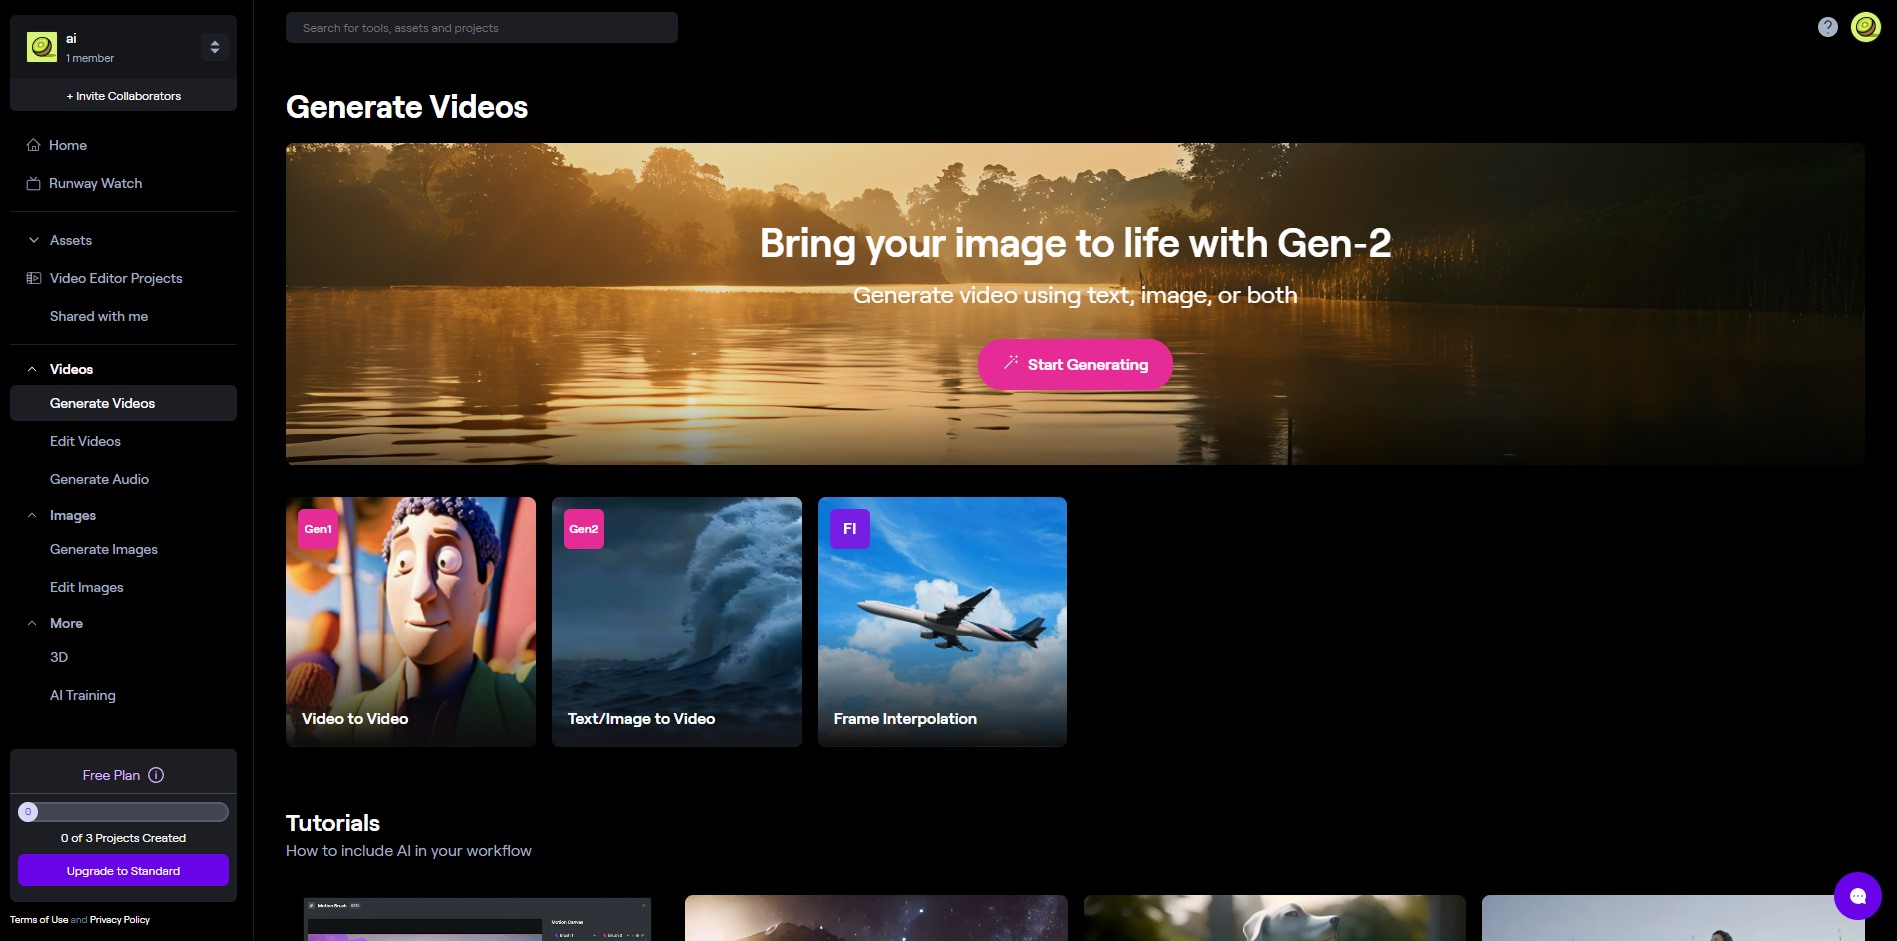
Task: Open Video Editor Projects
Action: (x=116, y=278)
